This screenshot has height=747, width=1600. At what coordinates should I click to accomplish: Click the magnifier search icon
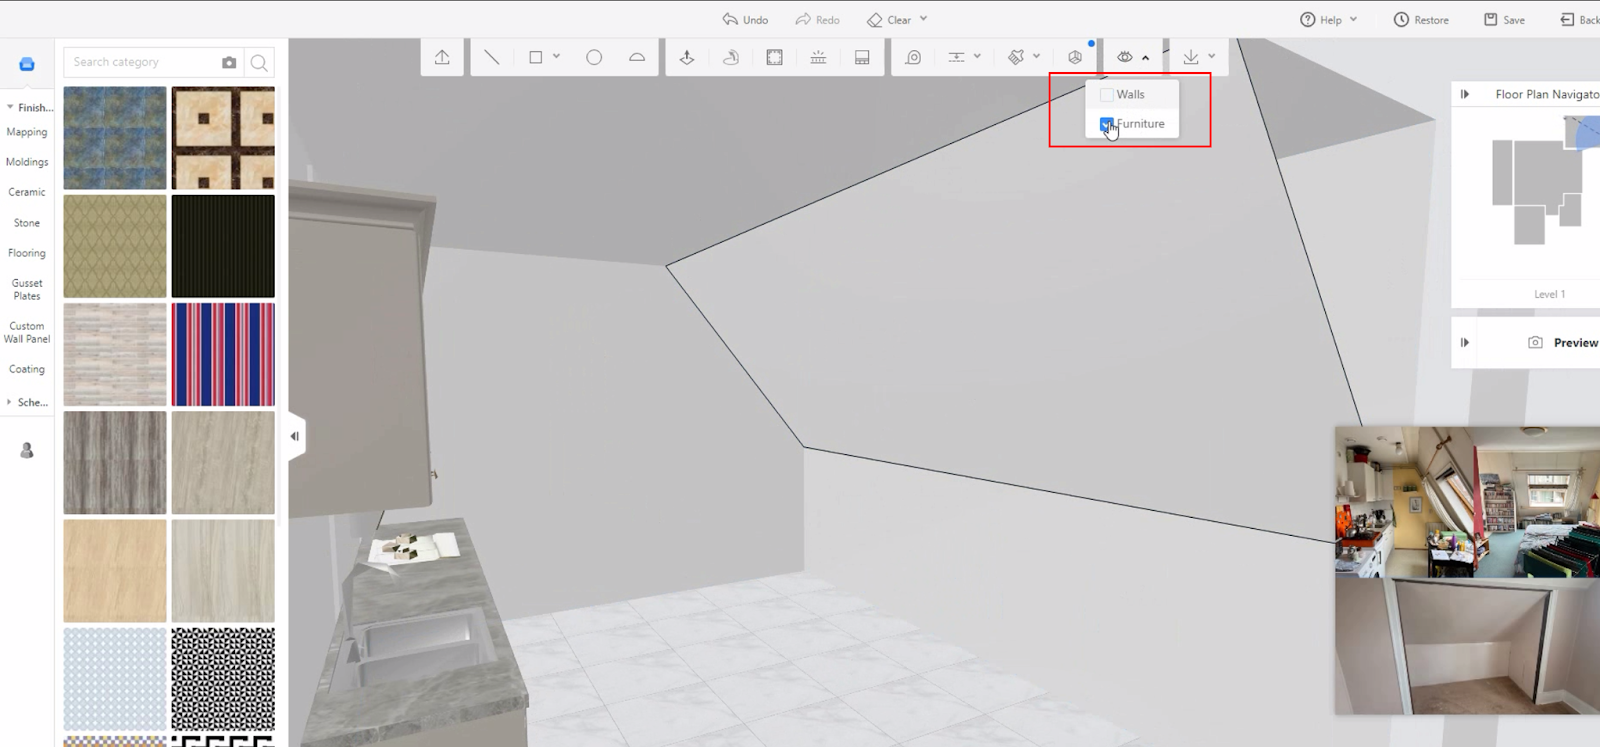click(x=259, y=63)
